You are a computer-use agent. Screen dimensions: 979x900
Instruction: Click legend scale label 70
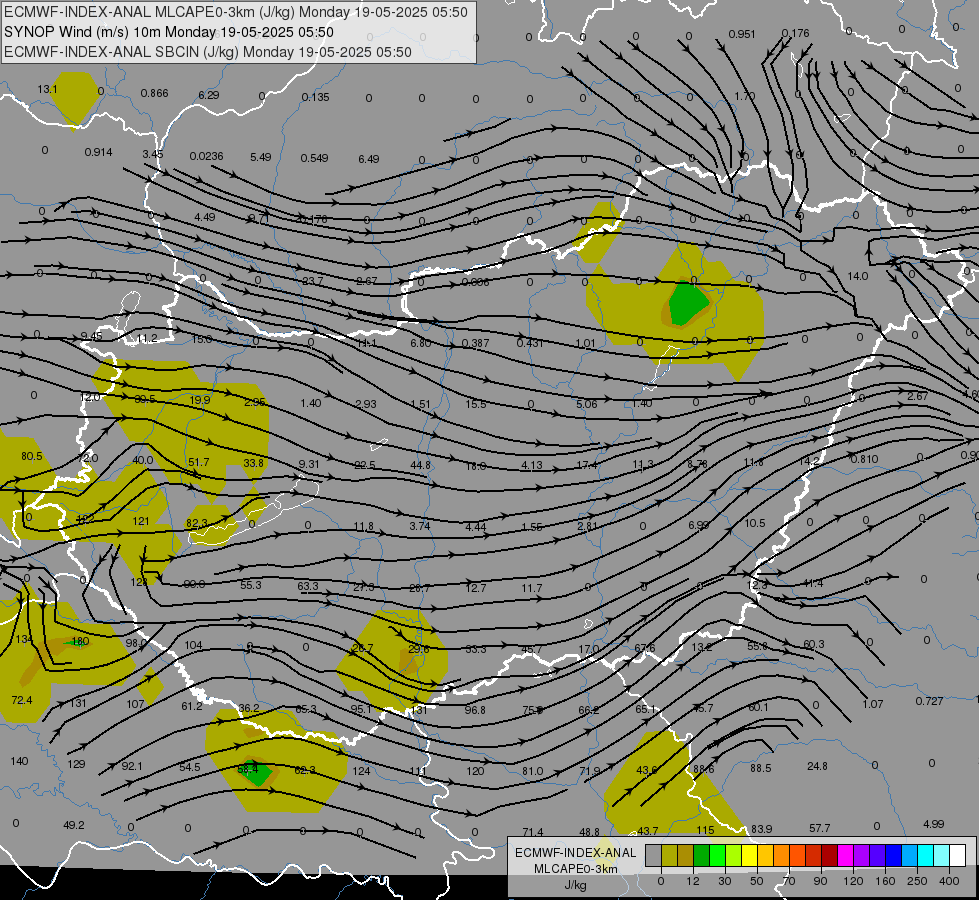[789, 881]
